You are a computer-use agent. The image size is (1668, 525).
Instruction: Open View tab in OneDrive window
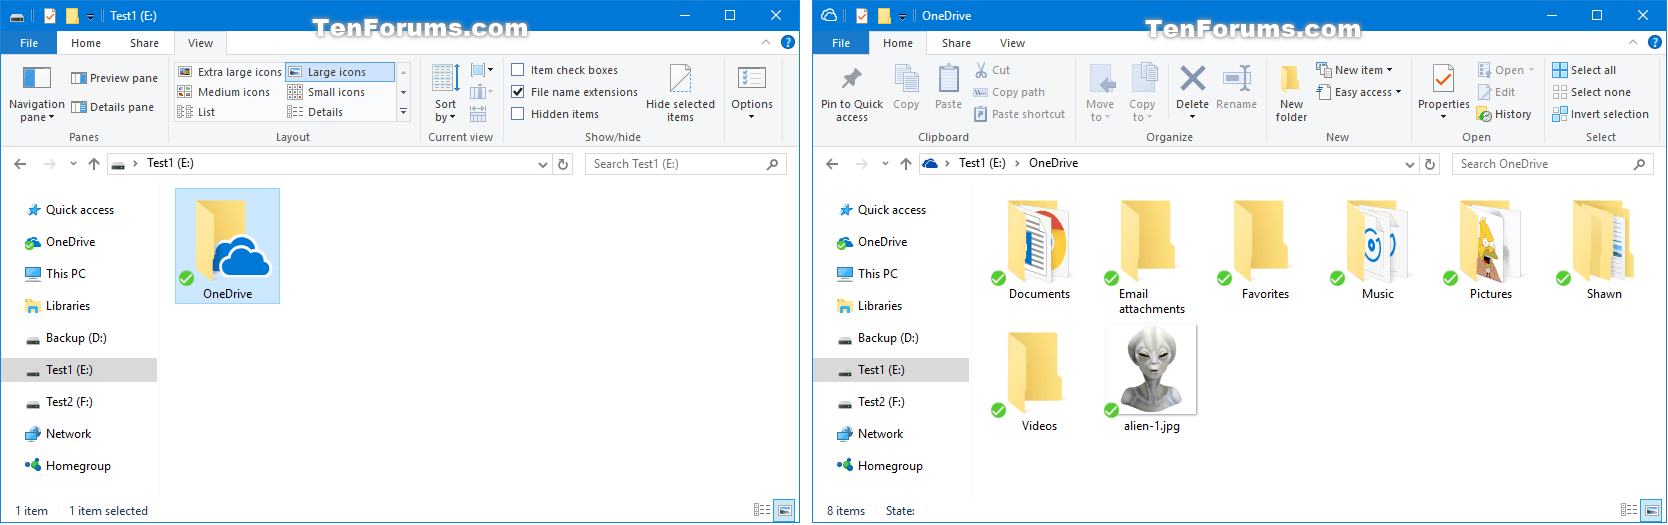(1012, 43)
